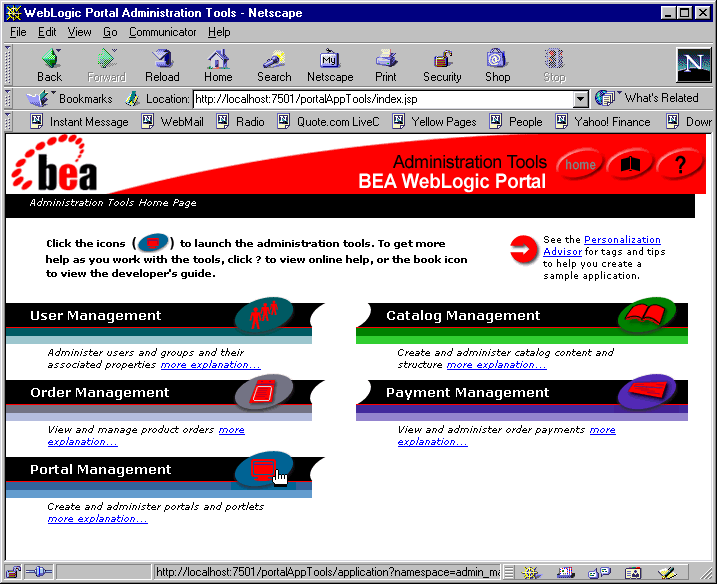717x584 pixels.
Task: Click the Payment Management heading
Action: point(467,392)
